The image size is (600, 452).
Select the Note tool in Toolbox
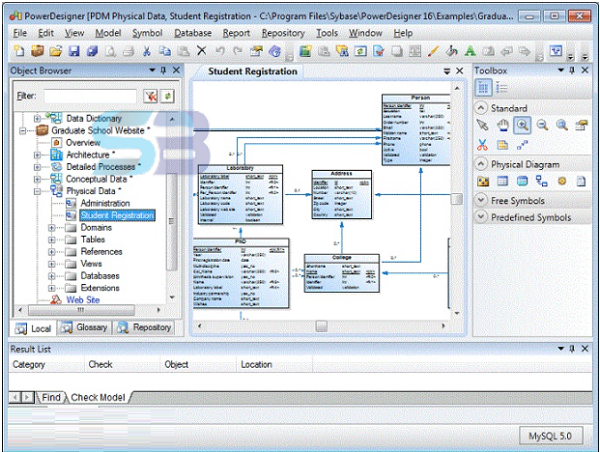(x=502, y=145)
